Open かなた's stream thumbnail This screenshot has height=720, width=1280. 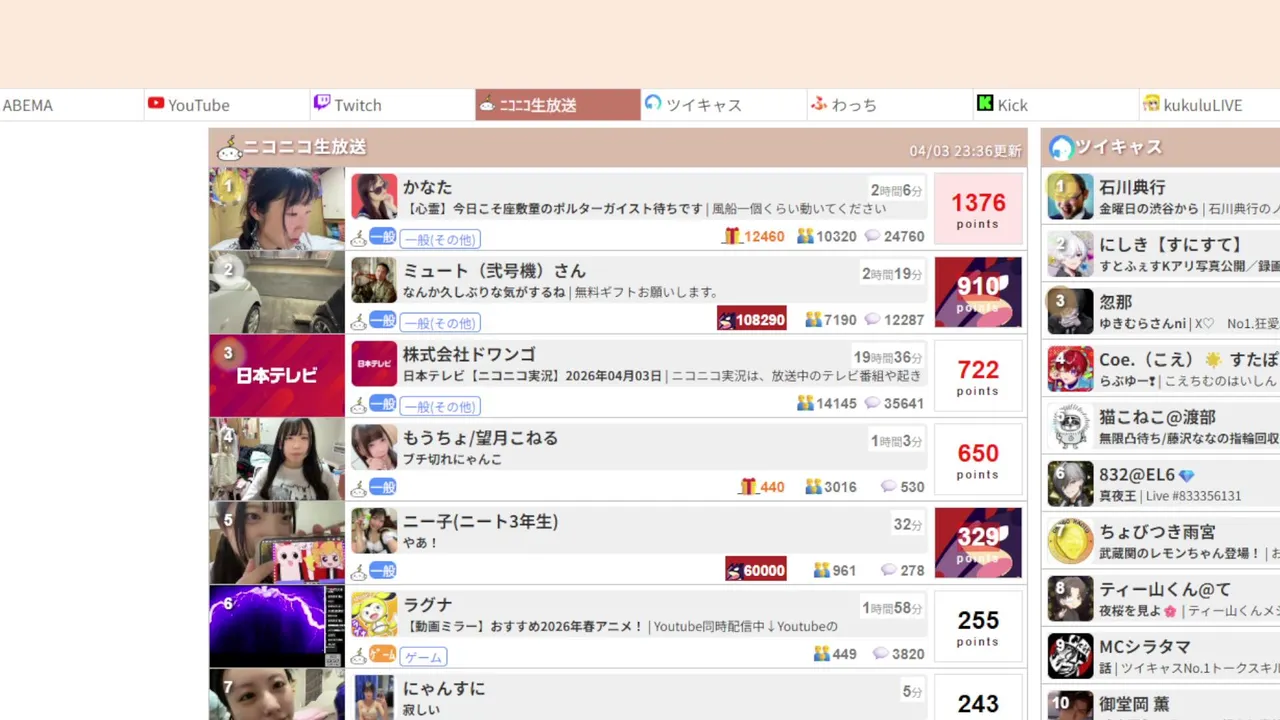click(277, 208)
